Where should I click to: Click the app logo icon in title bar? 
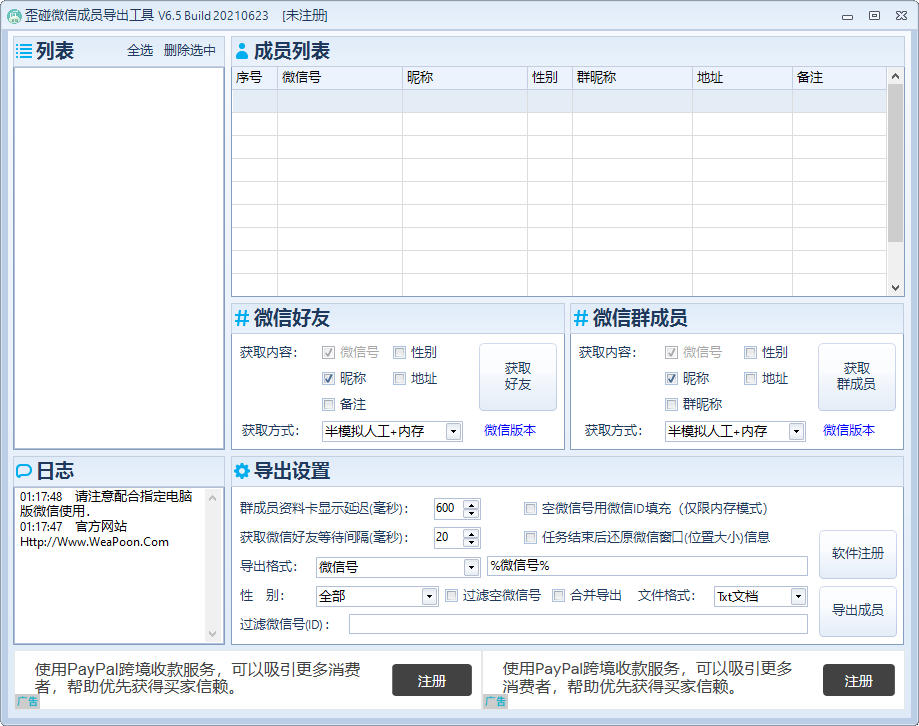point(13,16)
